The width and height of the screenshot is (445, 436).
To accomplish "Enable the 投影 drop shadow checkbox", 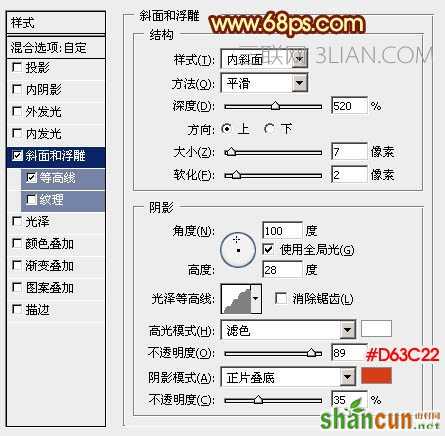I will (17, 67).
